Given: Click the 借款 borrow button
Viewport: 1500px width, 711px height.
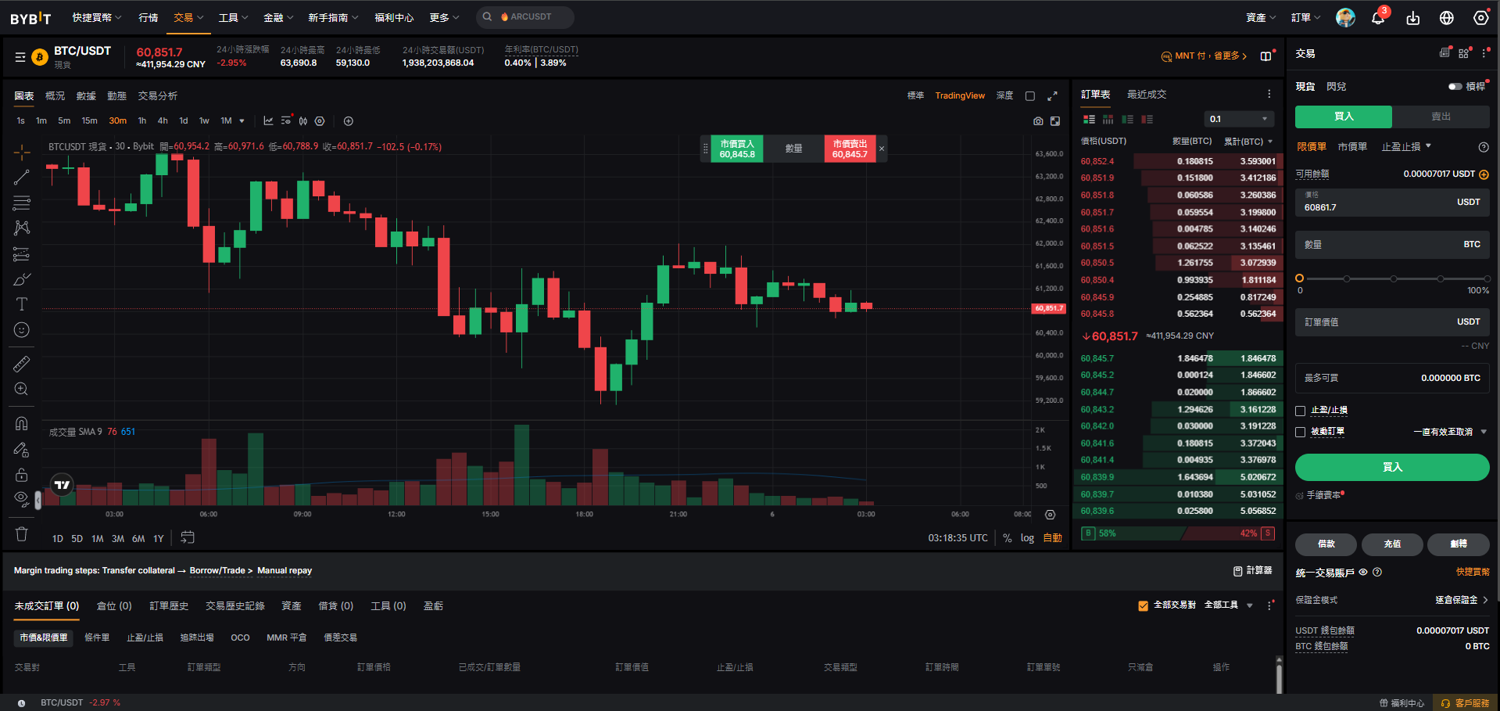Looking at the screenshot, I should point(1326,544).
